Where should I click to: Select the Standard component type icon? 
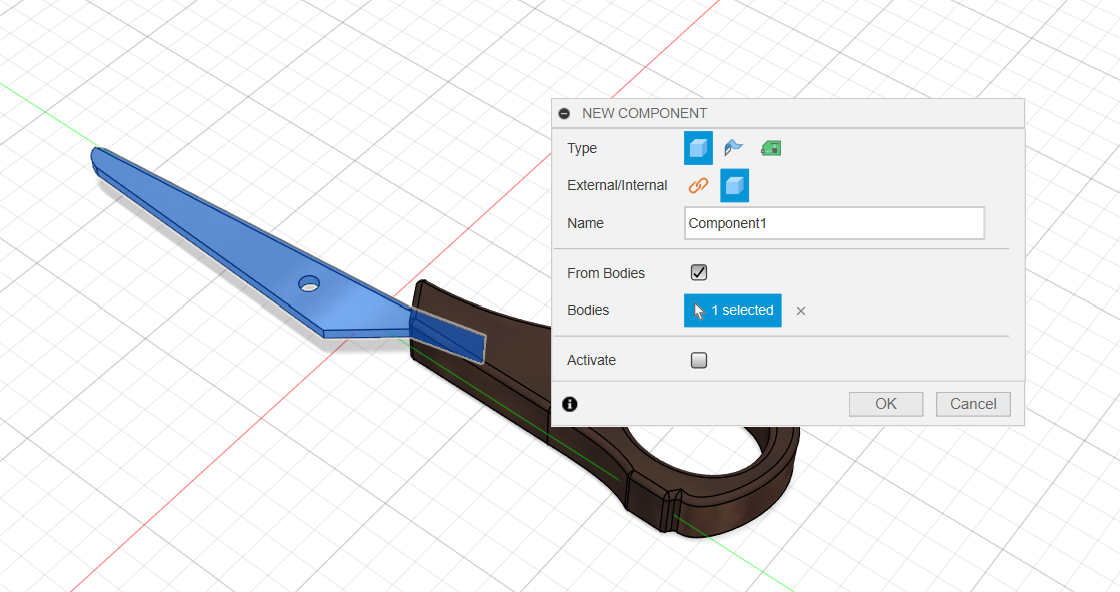coord(698,148)
